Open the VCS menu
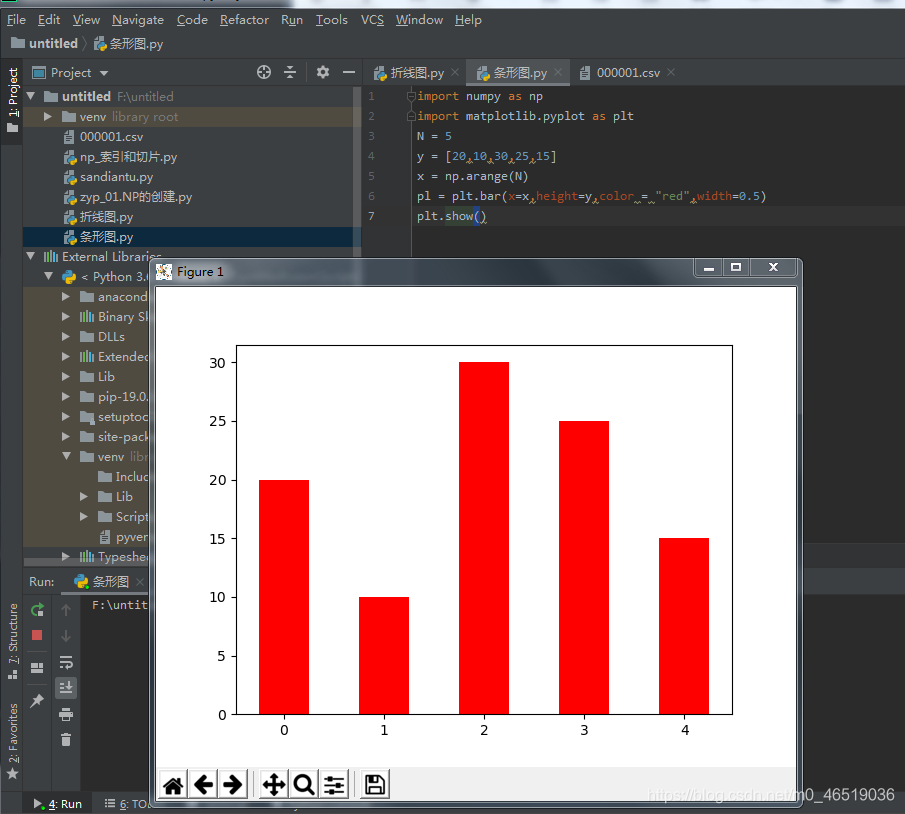 coord(372,20)
